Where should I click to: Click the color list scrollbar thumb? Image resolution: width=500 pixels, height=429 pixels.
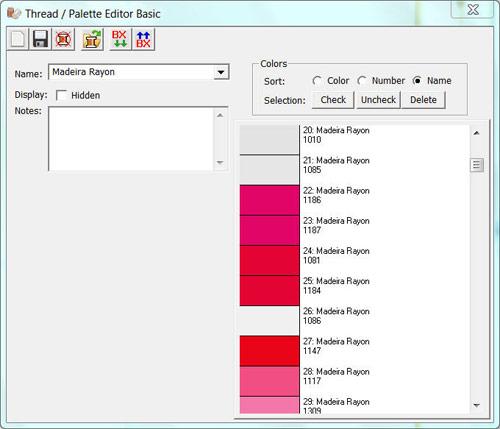477,165
